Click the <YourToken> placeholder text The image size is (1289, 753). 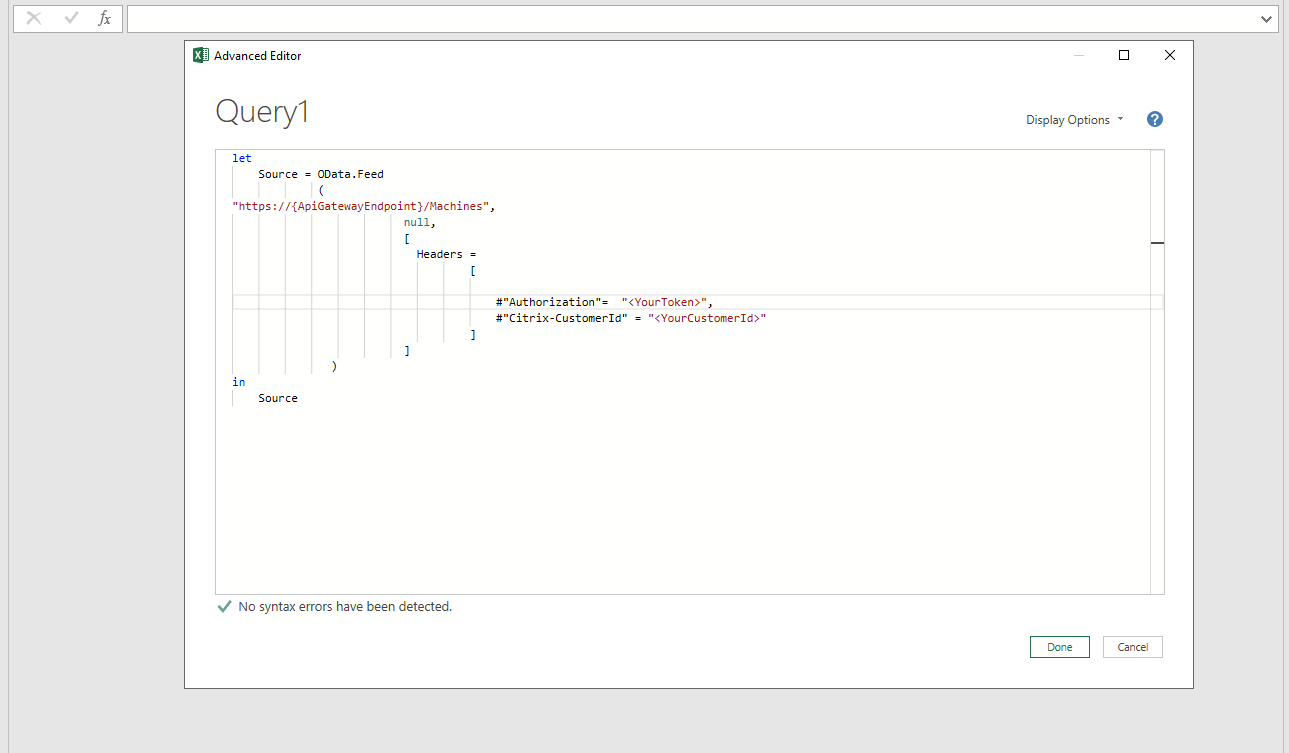666,302
